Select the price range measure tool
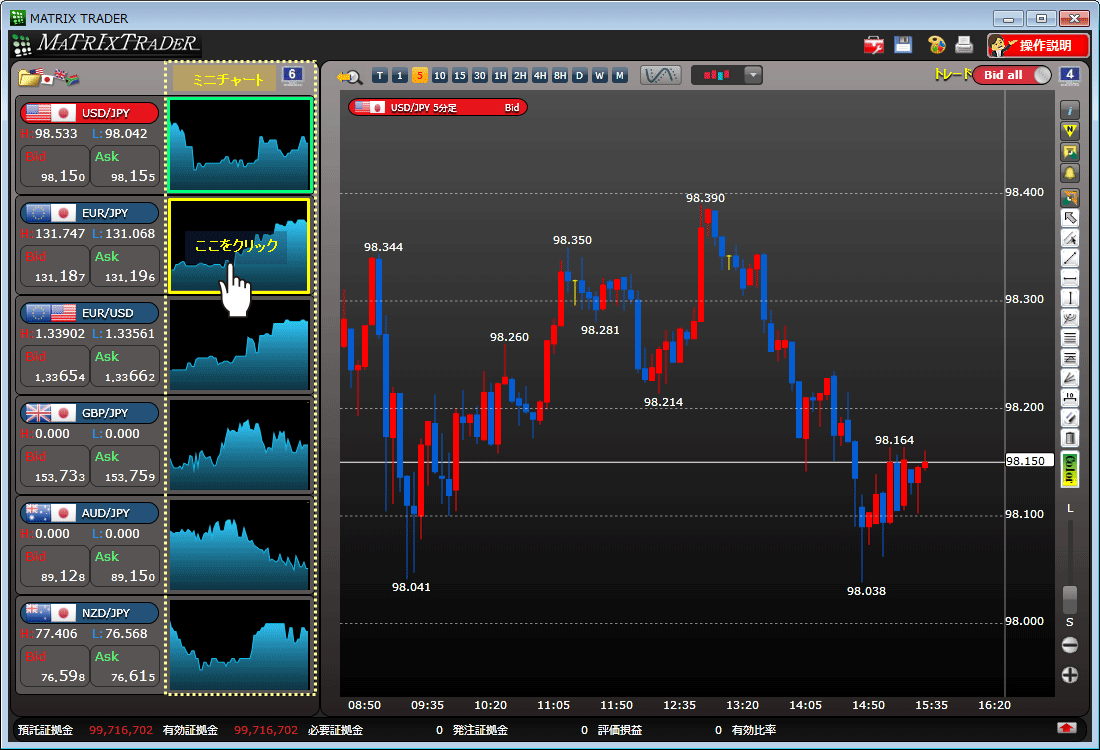1100x750 pixels. pos(1069,399)
